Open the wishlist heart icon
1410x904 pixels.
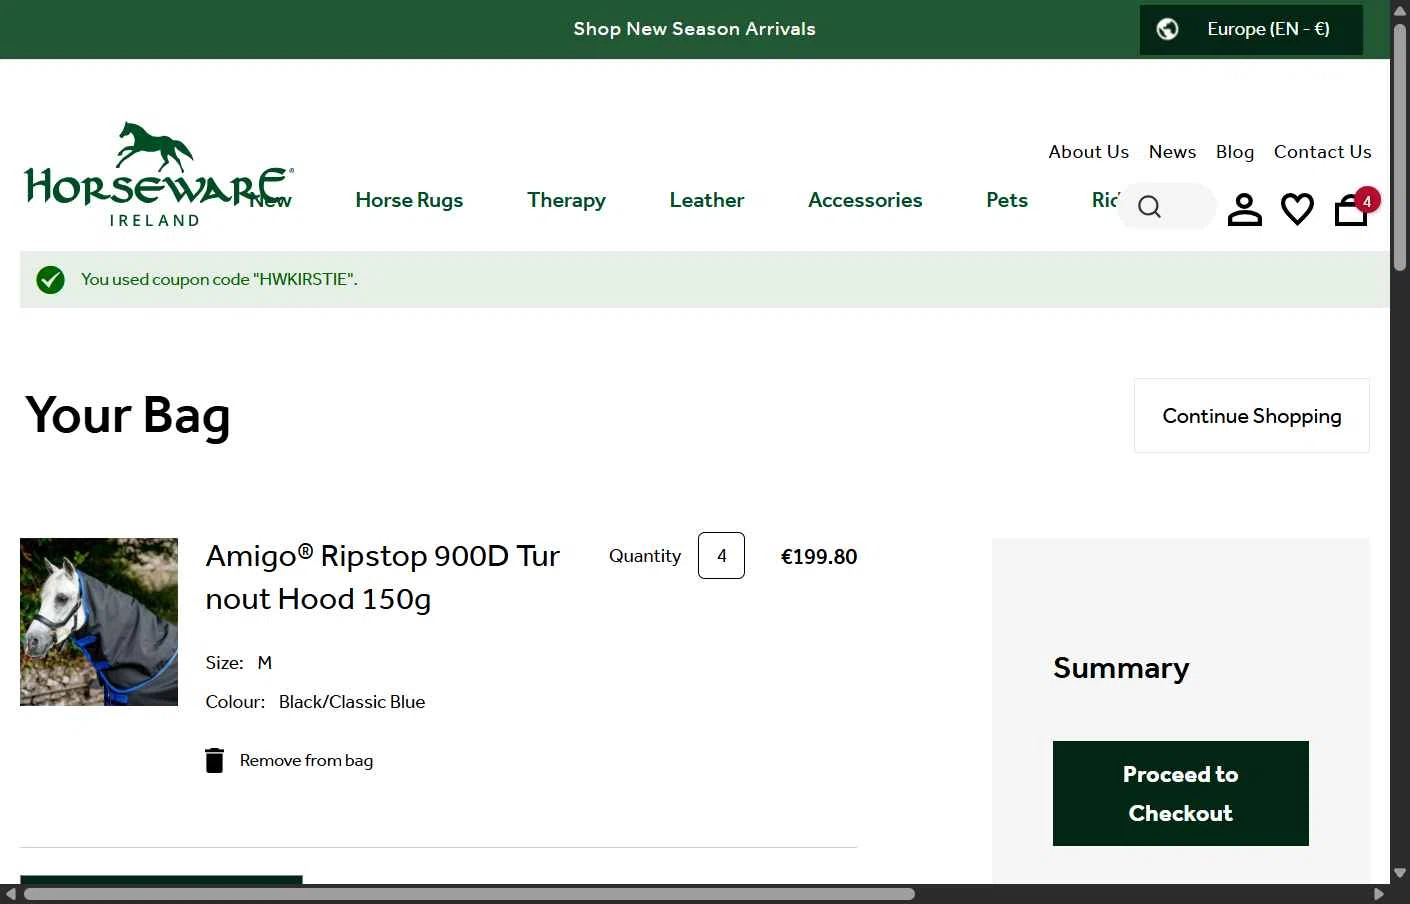(x=1297, y=208)
